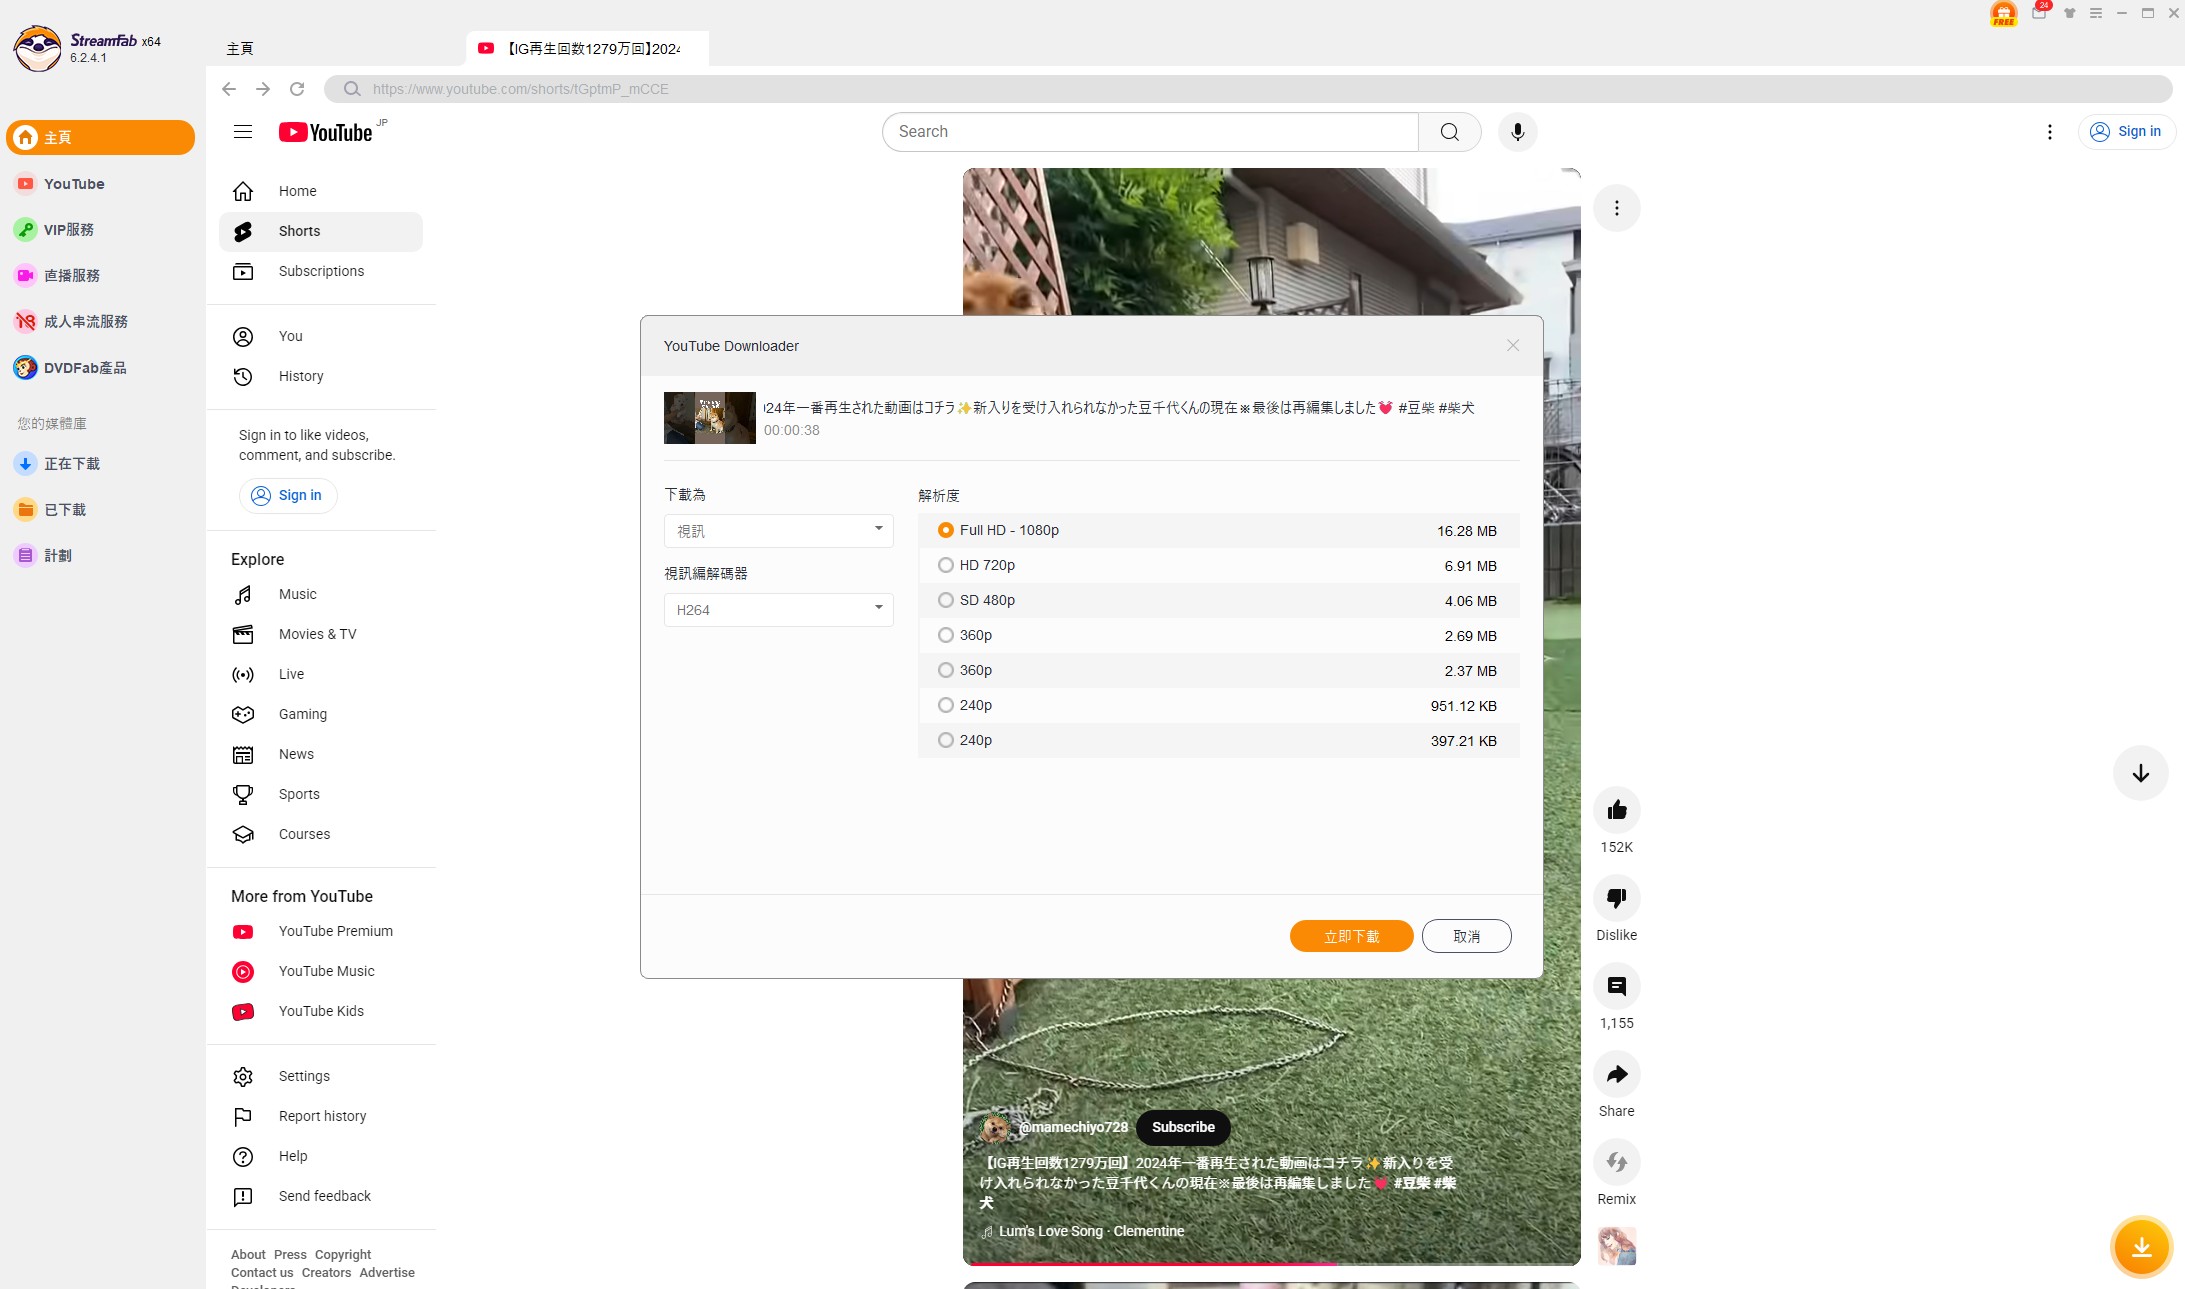
Task: Reload the current page
Action: pos(297,89)
